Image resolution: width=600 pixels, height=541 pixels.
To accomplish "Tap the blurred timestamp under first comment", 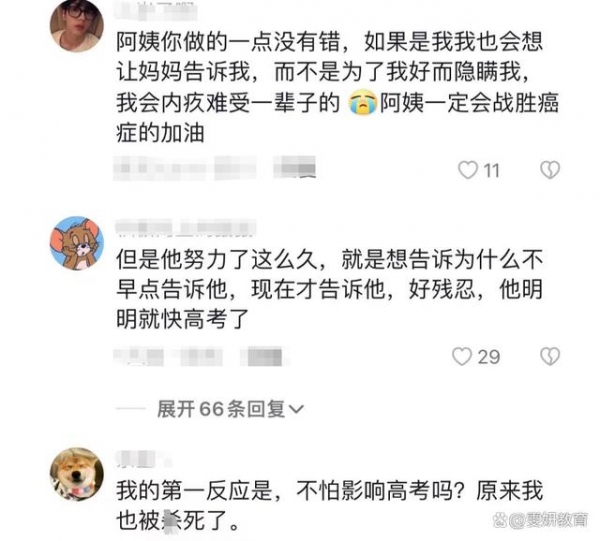I will coord(215,168).
